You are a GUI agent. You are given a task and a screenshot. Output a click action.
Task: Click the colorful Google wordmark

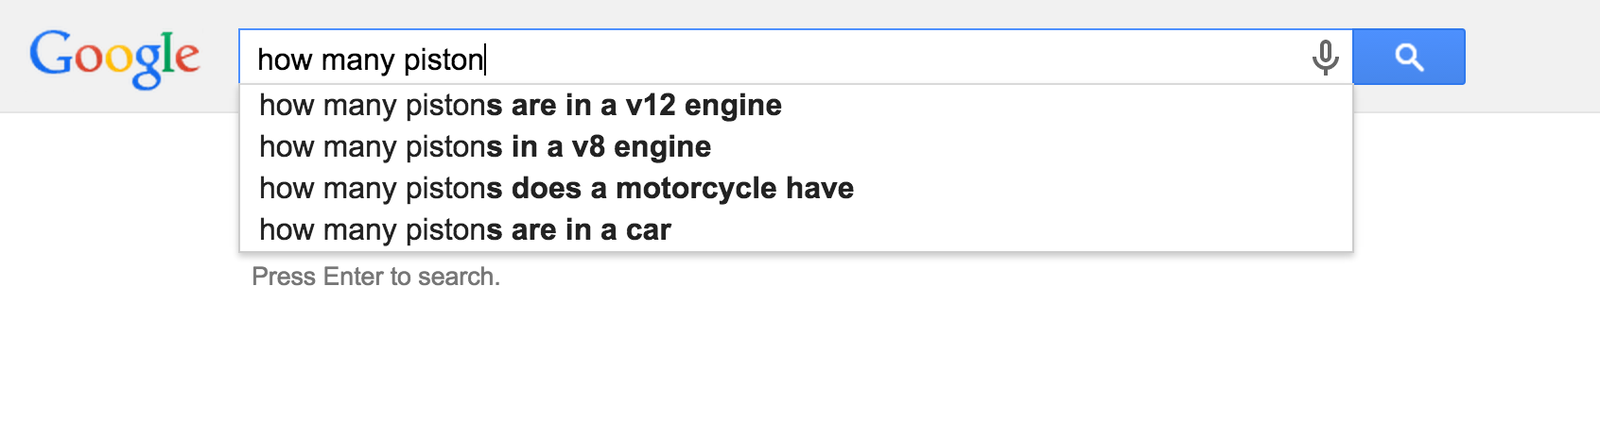pyautogui.click(x=115, y=58)
